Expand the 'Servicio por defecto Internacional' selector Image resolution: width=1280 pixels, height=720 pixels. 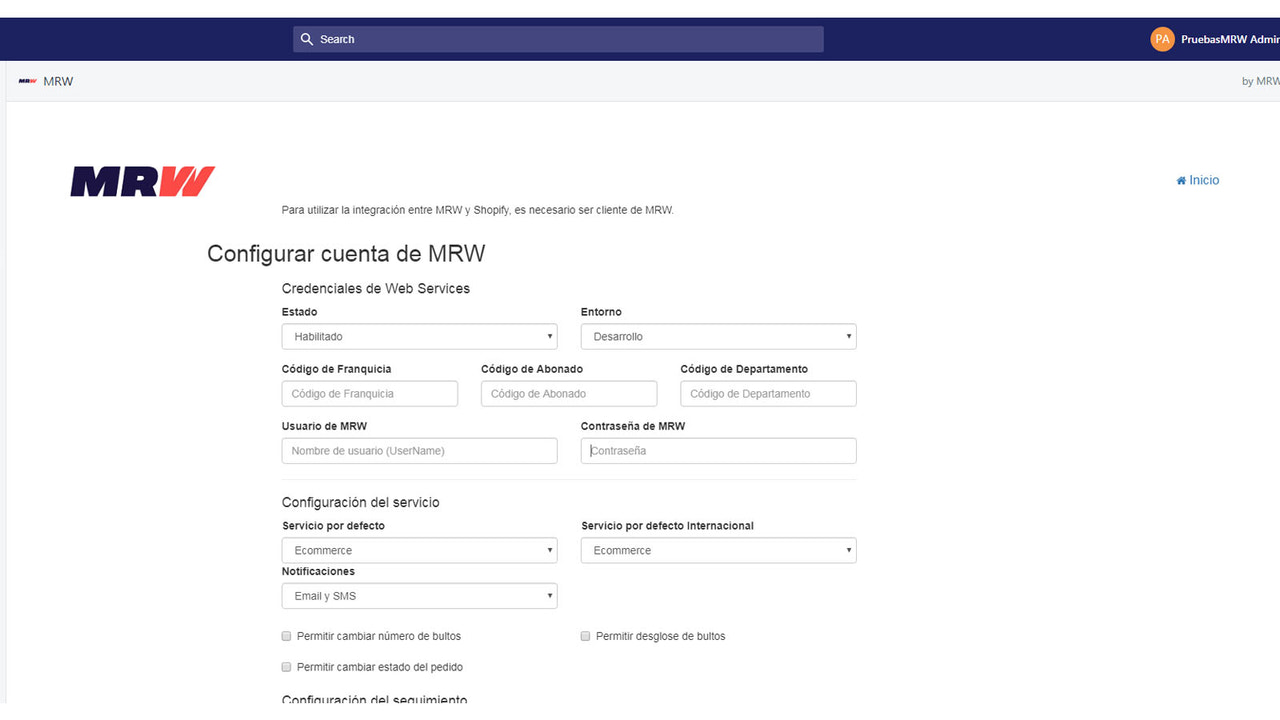click(x=718, y=550)
